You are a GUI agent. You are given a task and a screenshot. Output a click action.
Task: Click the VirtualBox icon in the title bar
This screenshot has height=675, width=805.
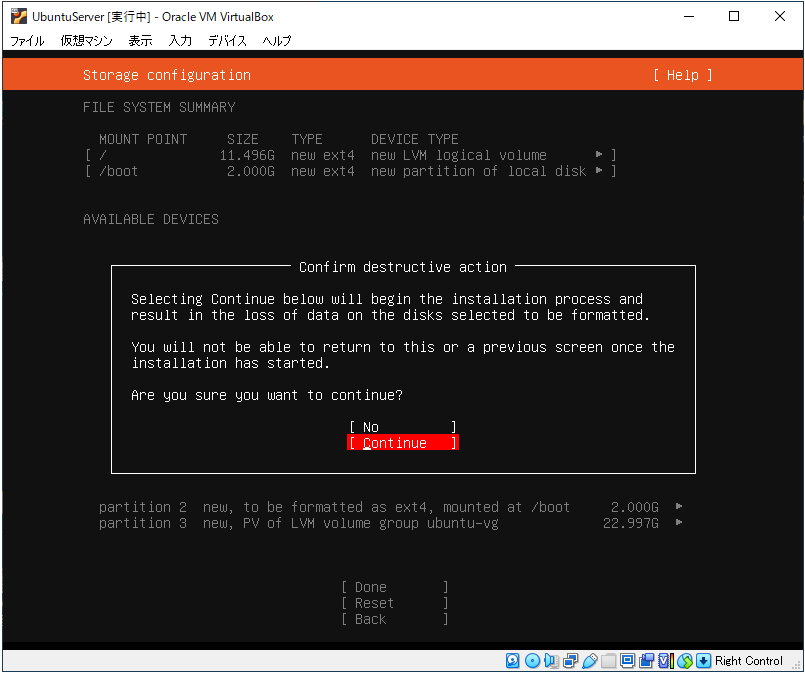pos(18,16)
